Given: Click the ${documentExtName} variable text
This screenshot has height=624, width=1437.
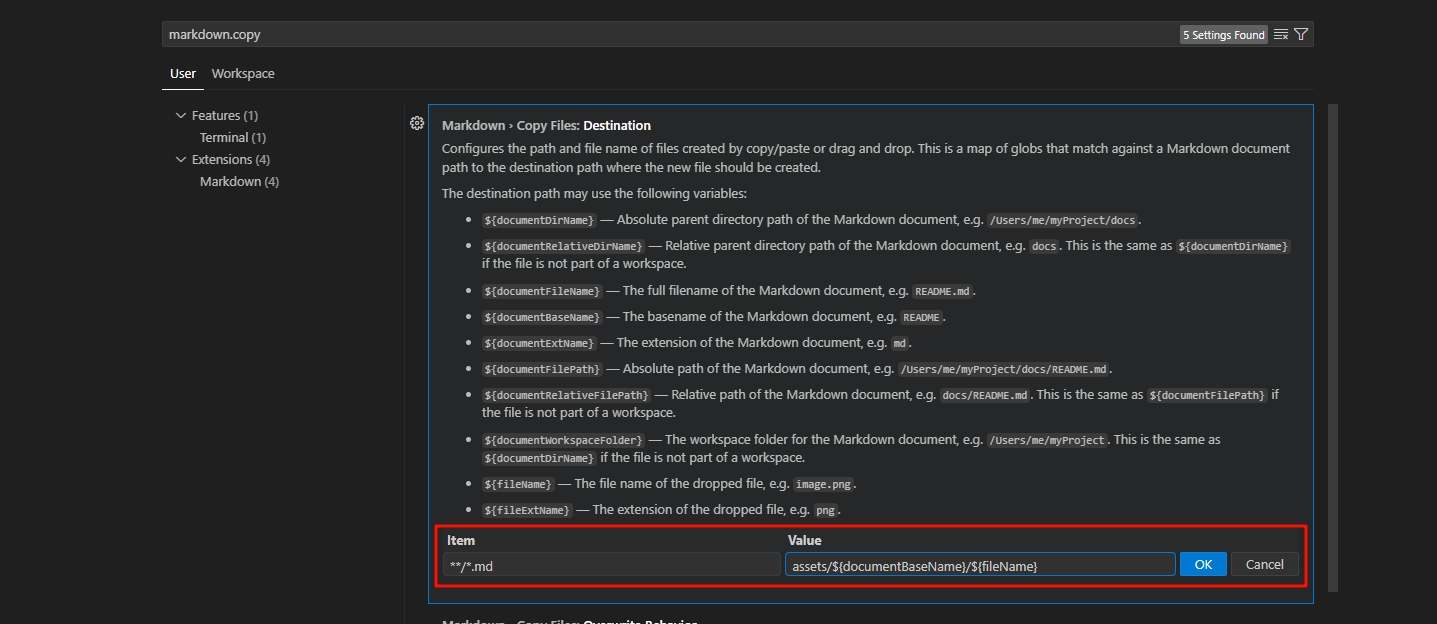Looking at the screenshot, I should 539,343.
